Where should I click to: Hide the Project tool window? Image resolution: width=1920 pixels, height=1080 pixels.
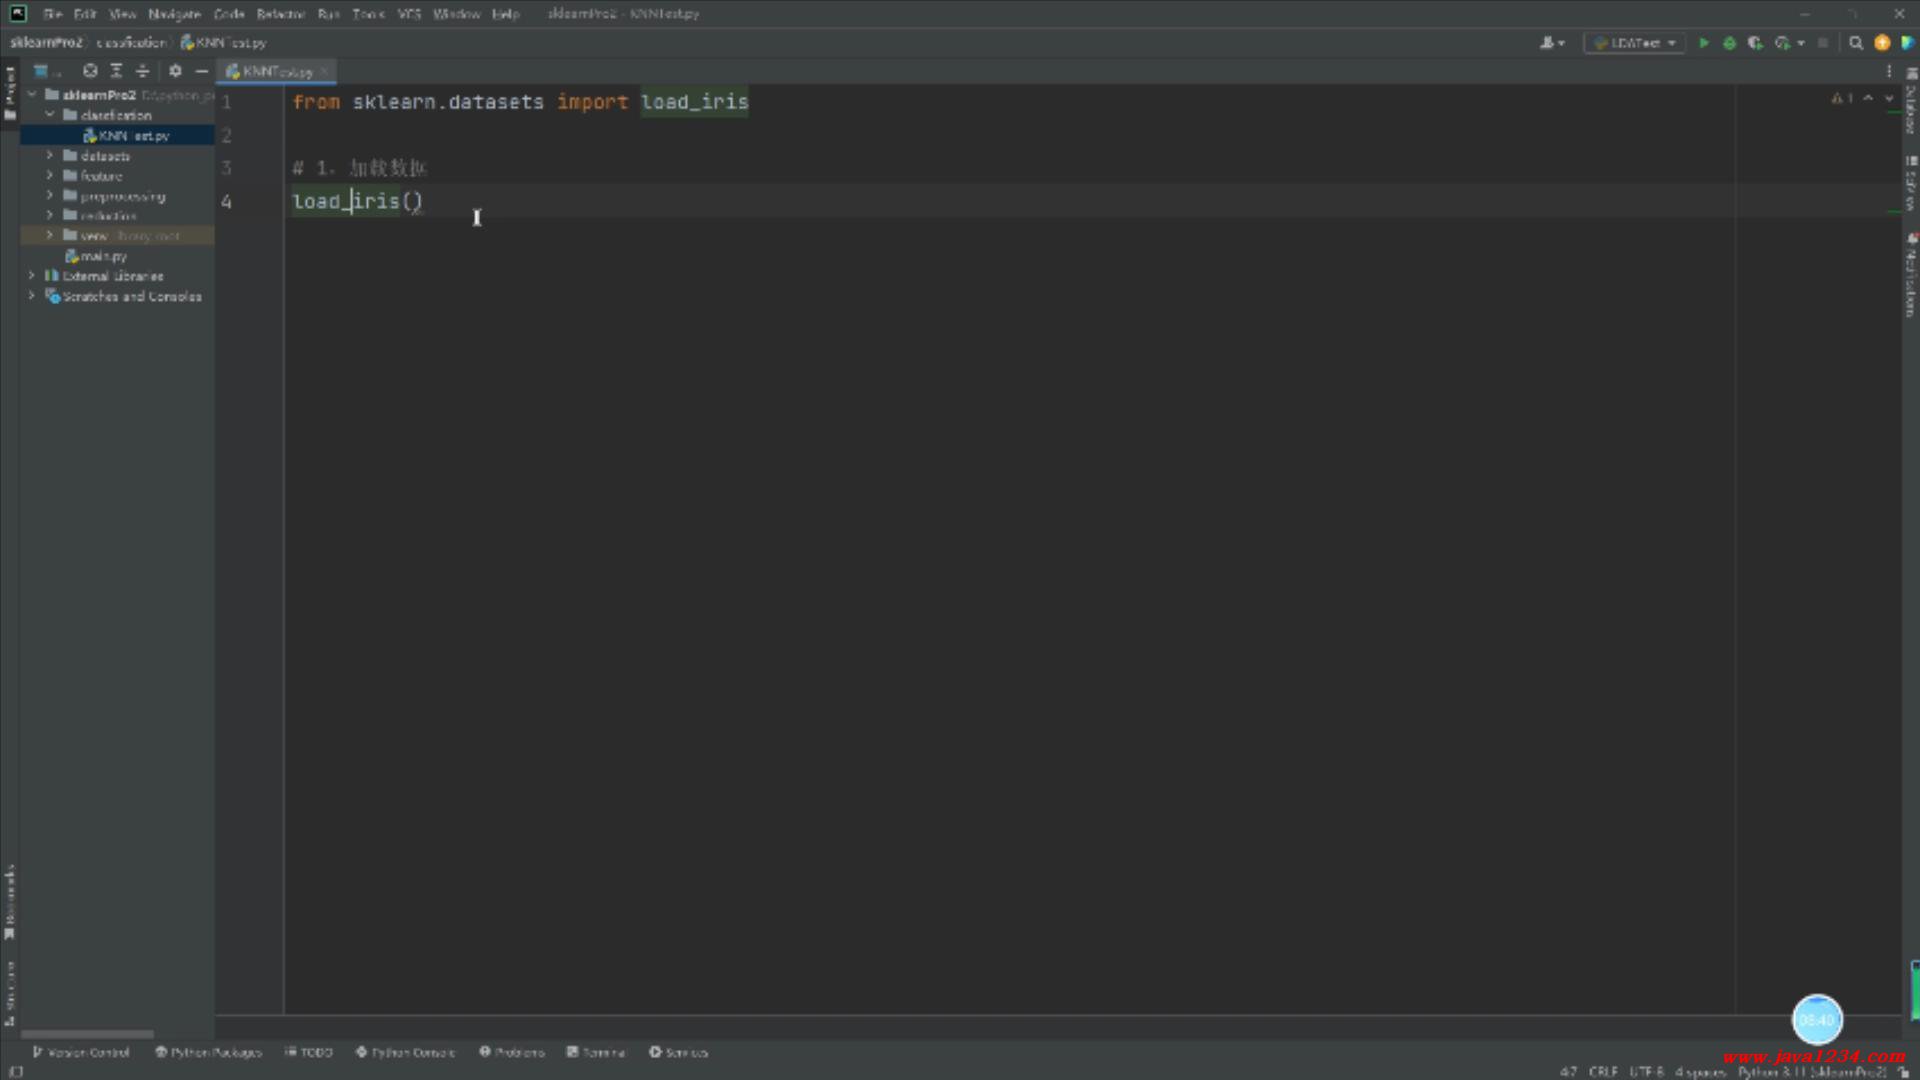point(201,71)
